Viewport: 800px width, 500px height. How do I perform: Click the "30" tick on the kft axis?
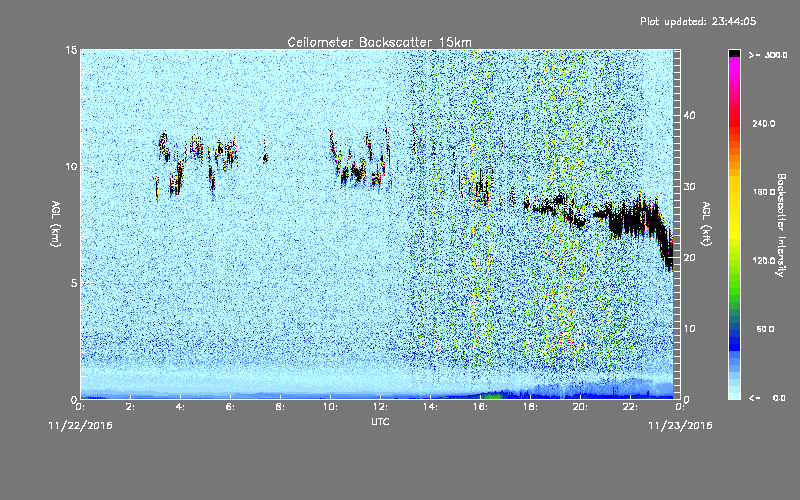tap(689, 187)
